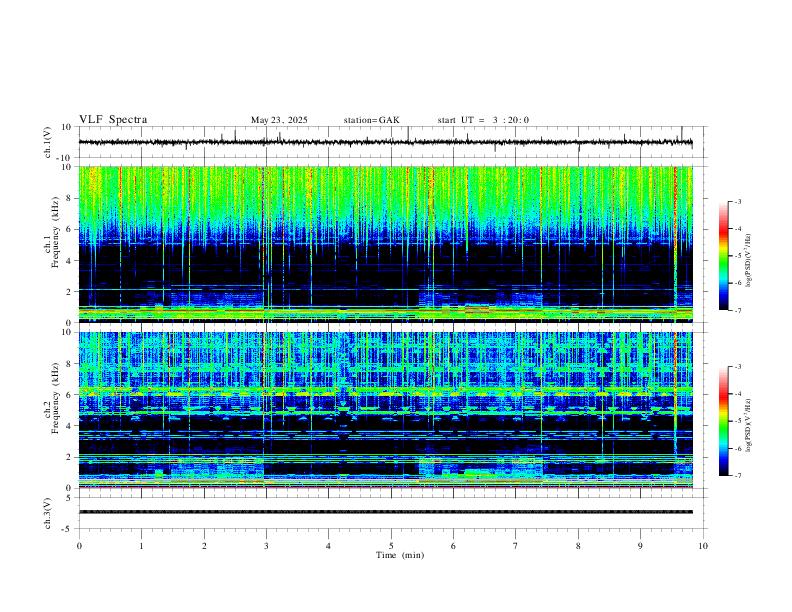Click time axis tick label '0'
The height and width of the screenshot is (612, 792).
coord(79,546)
